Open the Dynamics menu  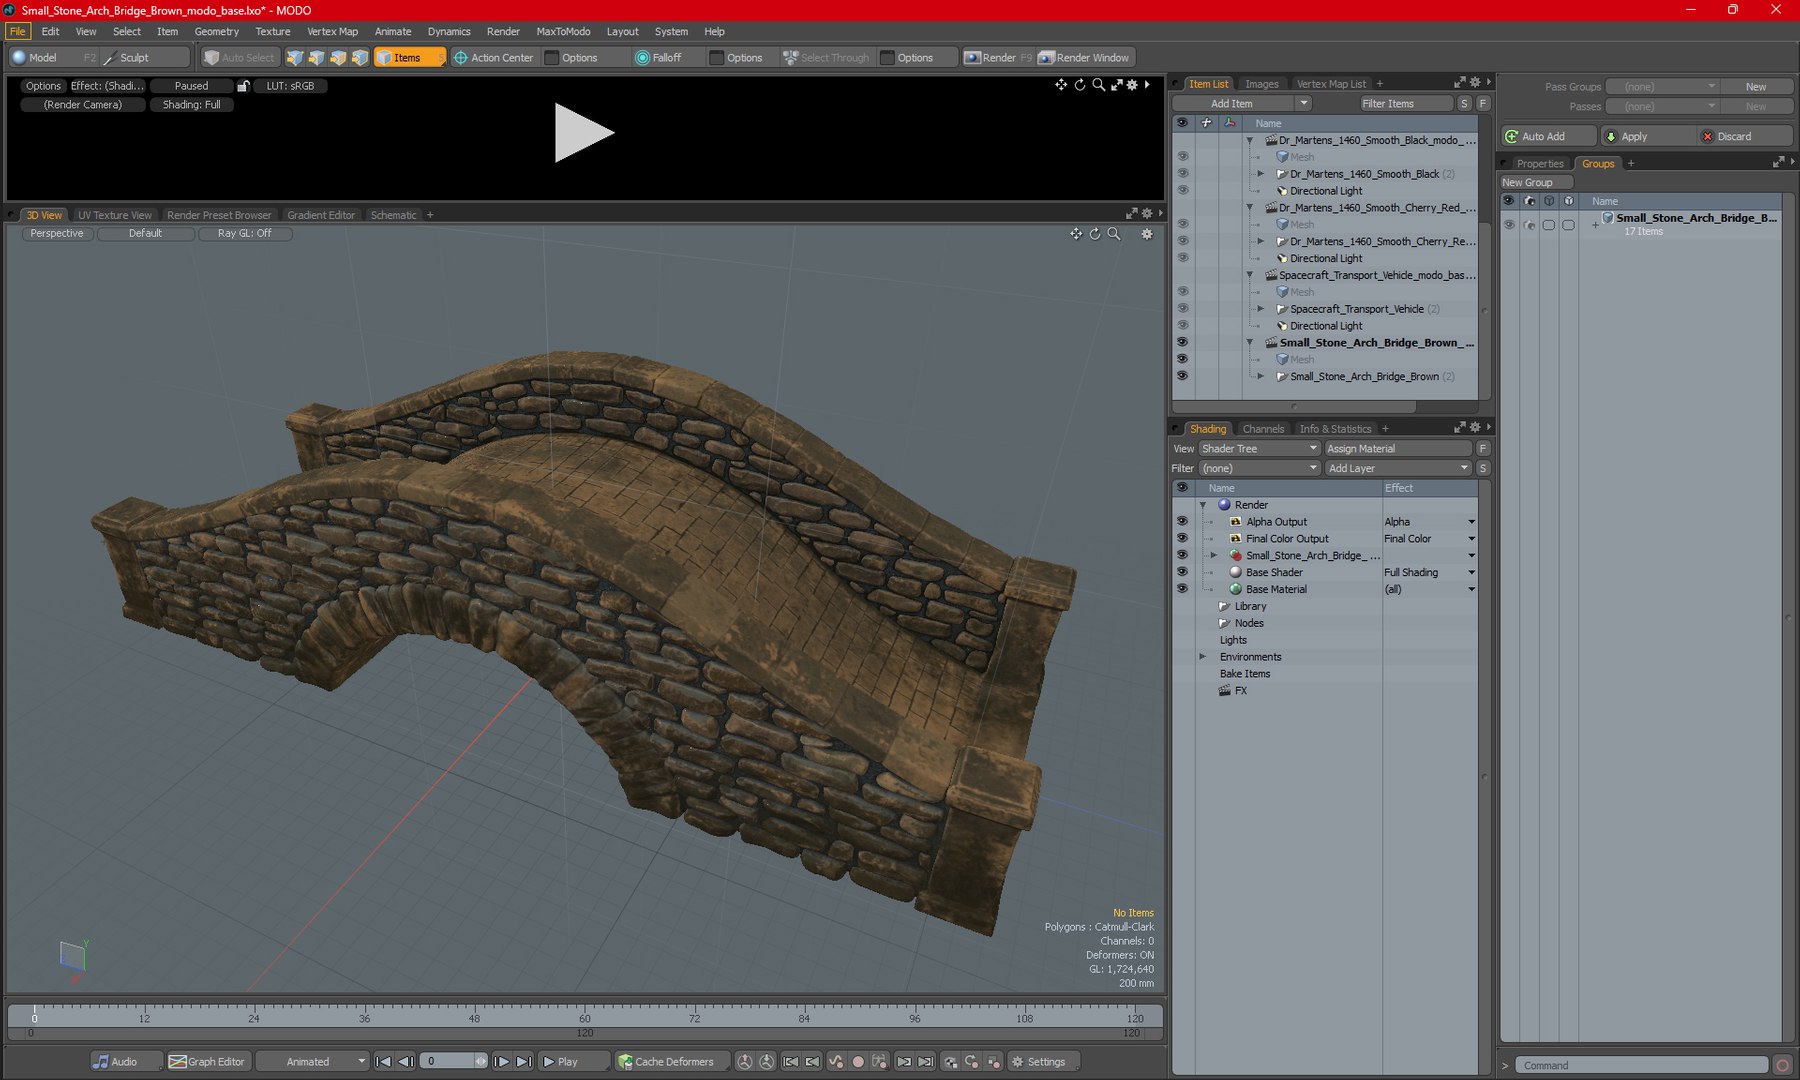coord(449,31)
